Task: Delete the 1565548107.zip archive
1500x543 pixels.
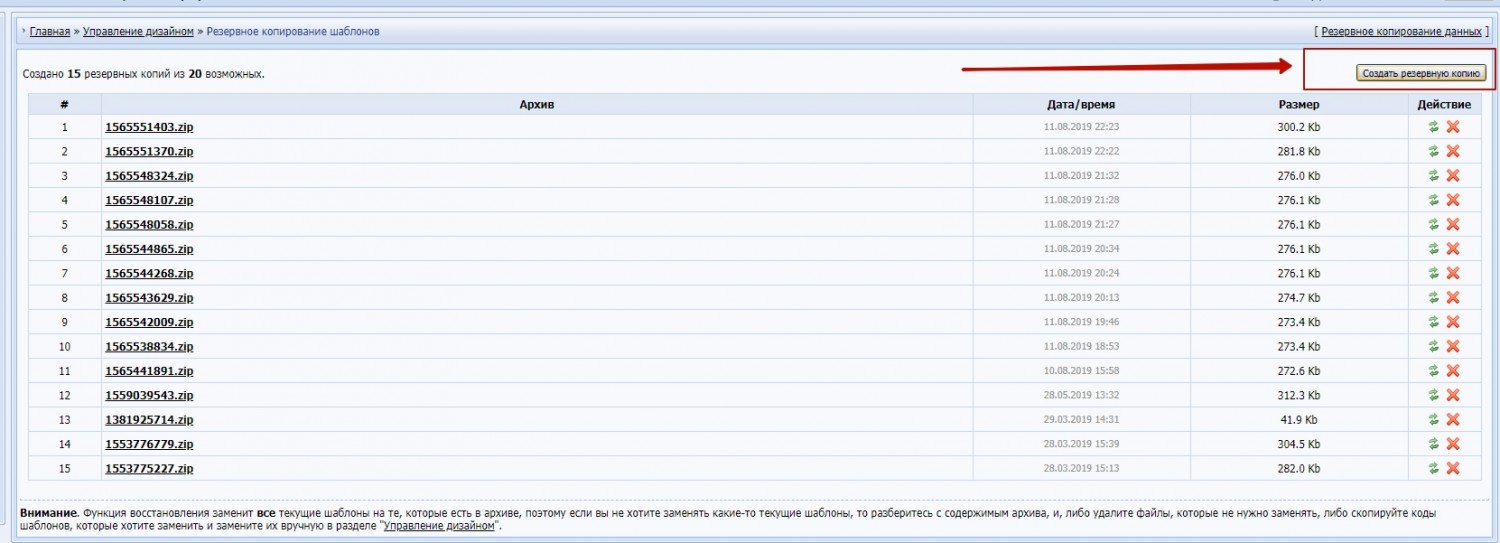Action: 1453,200
